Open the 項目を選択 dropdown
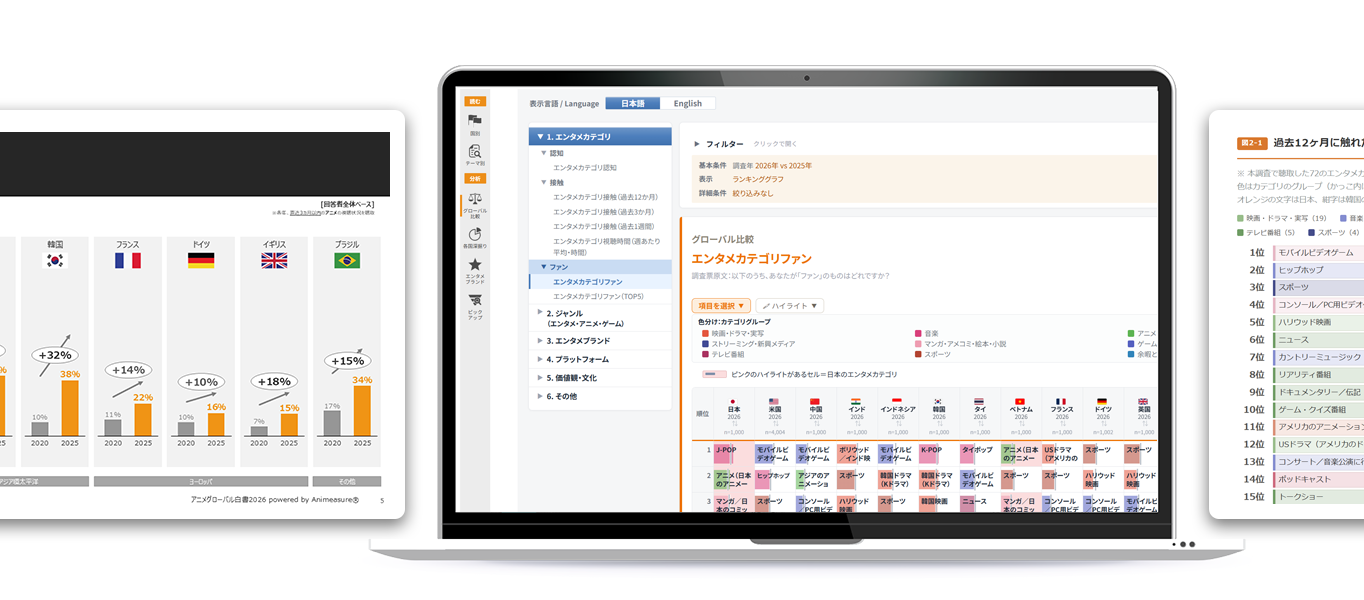This screenshot has height=600, width=1364. tap(720, 306)
